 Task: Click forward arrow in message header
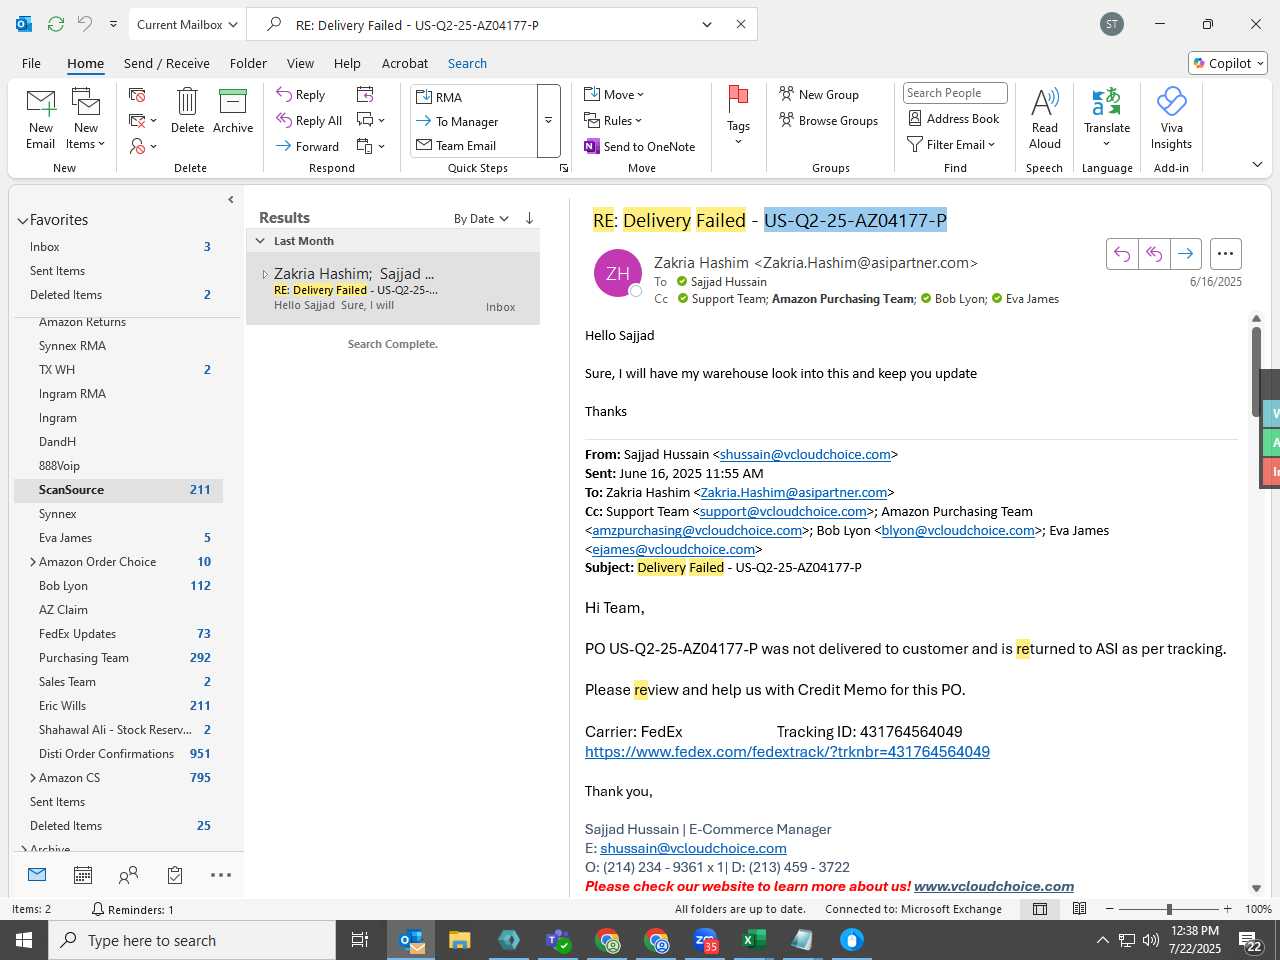pyautogui.click(x=1186, y=254)
